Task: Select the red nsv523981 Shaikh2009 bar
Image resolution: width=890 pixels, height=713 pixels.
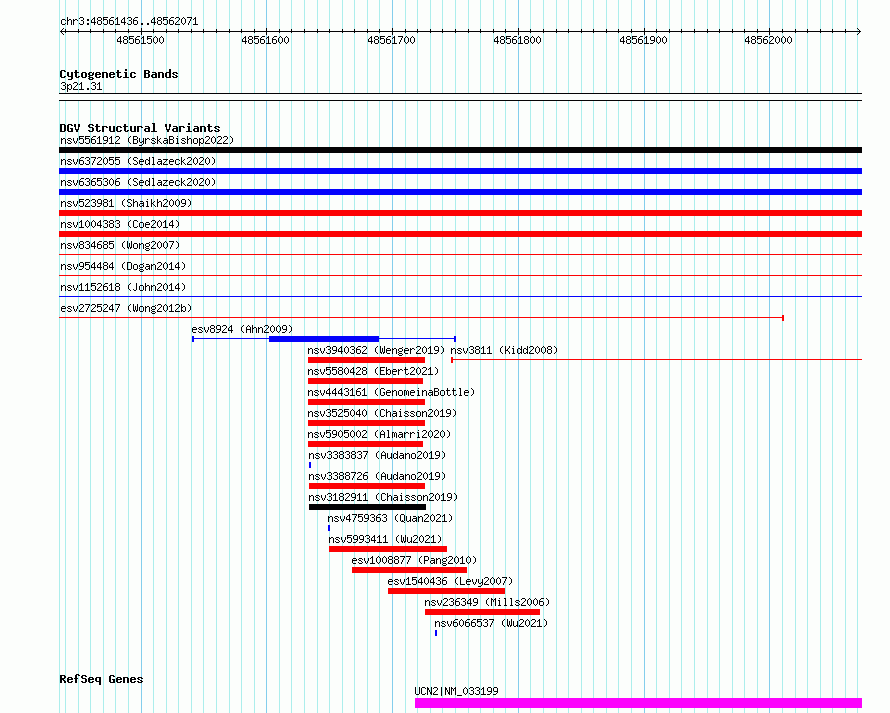Action: (x=460, y=213)
